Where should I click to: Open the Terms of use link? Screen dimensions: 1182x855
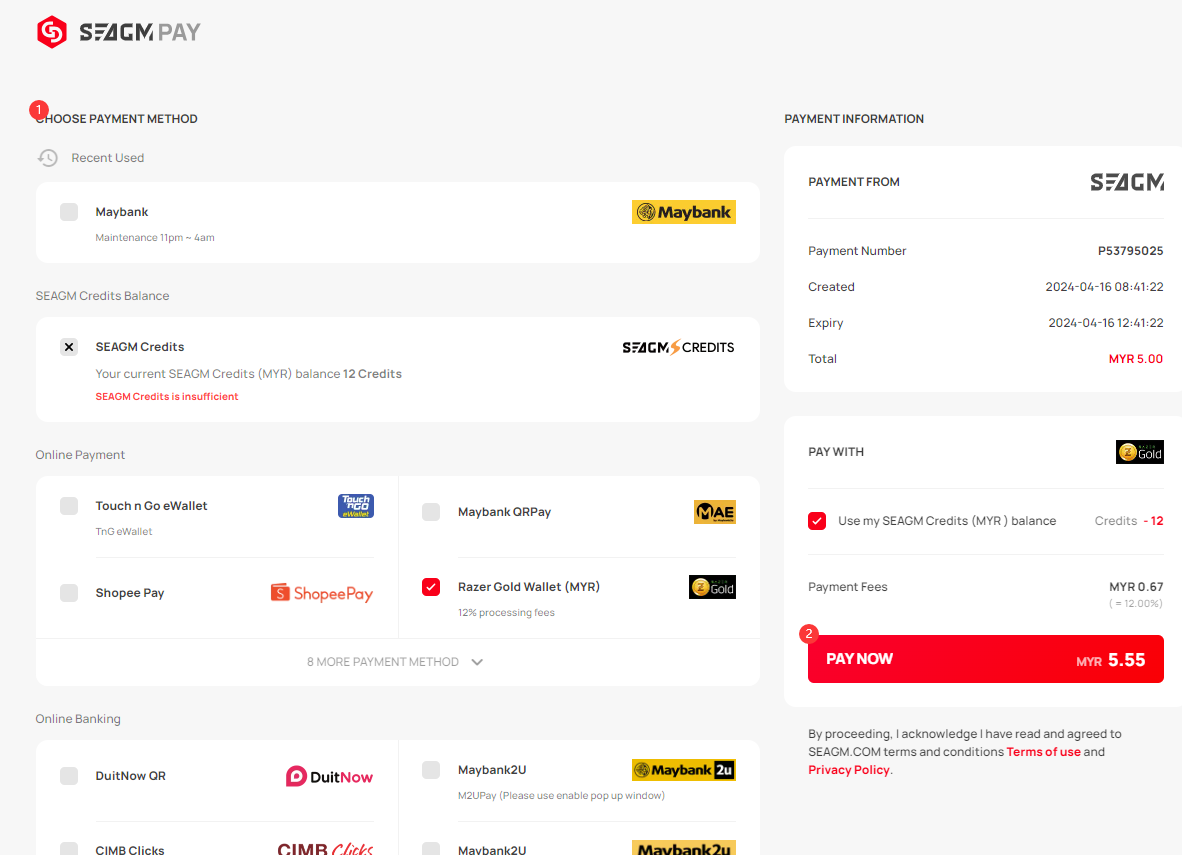tap(1043, 752)
